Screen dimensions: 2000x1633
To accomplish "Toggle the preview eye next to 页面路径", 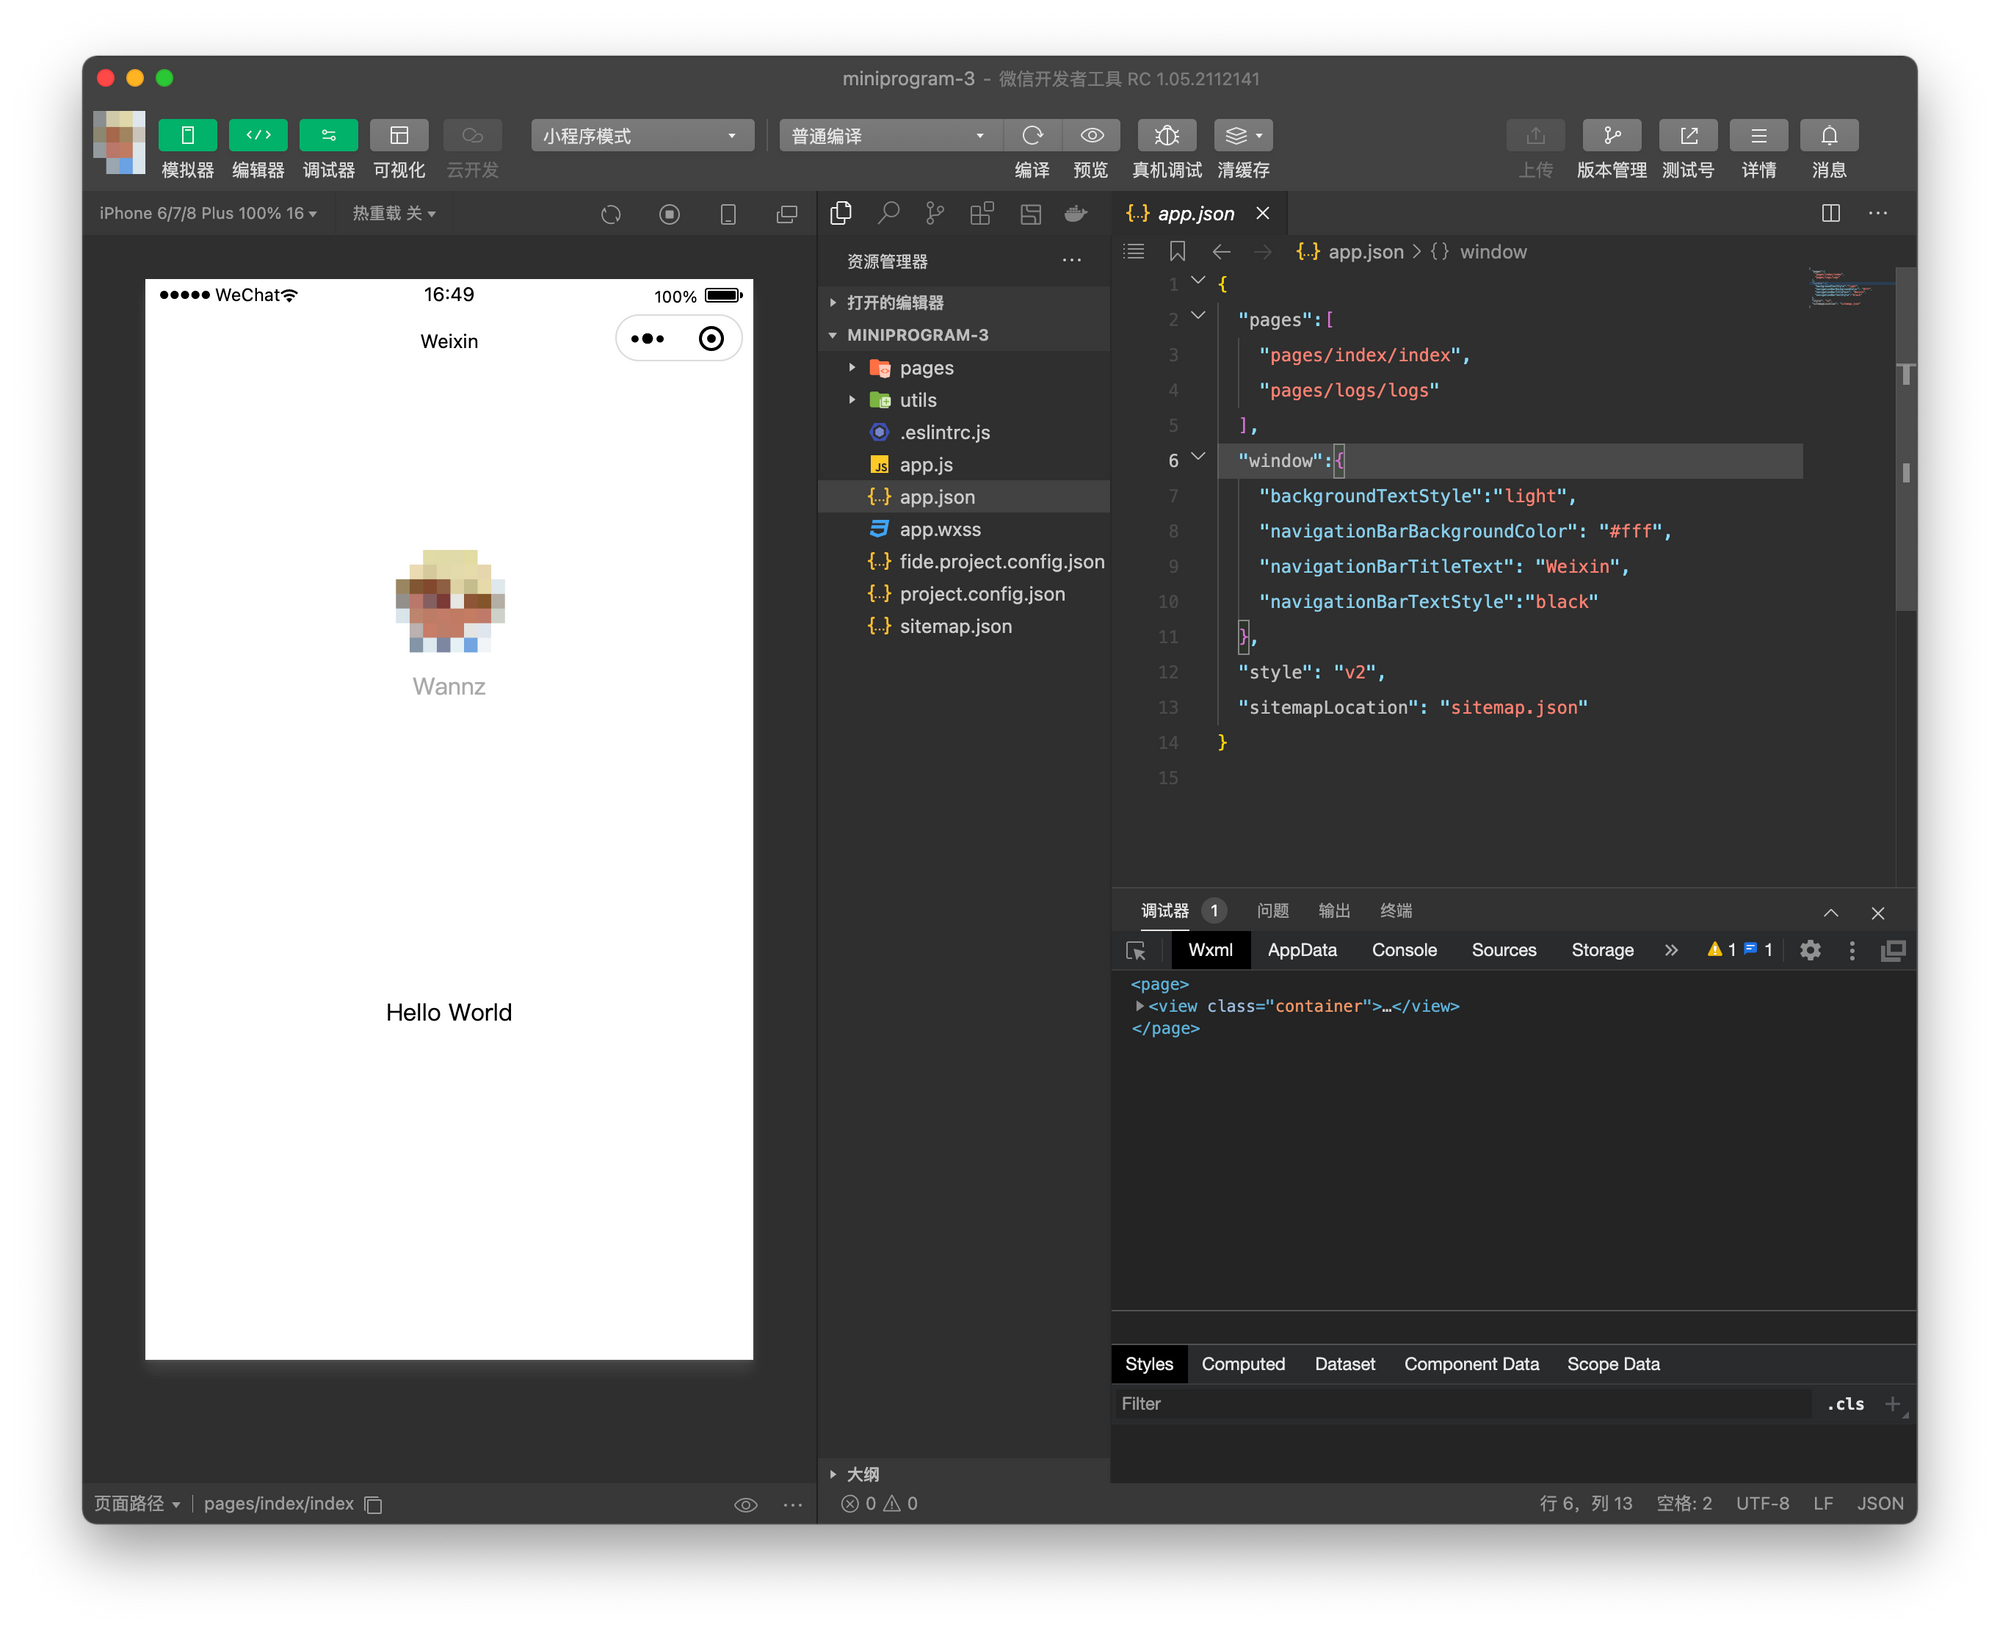I will [x=746, y=1504].
